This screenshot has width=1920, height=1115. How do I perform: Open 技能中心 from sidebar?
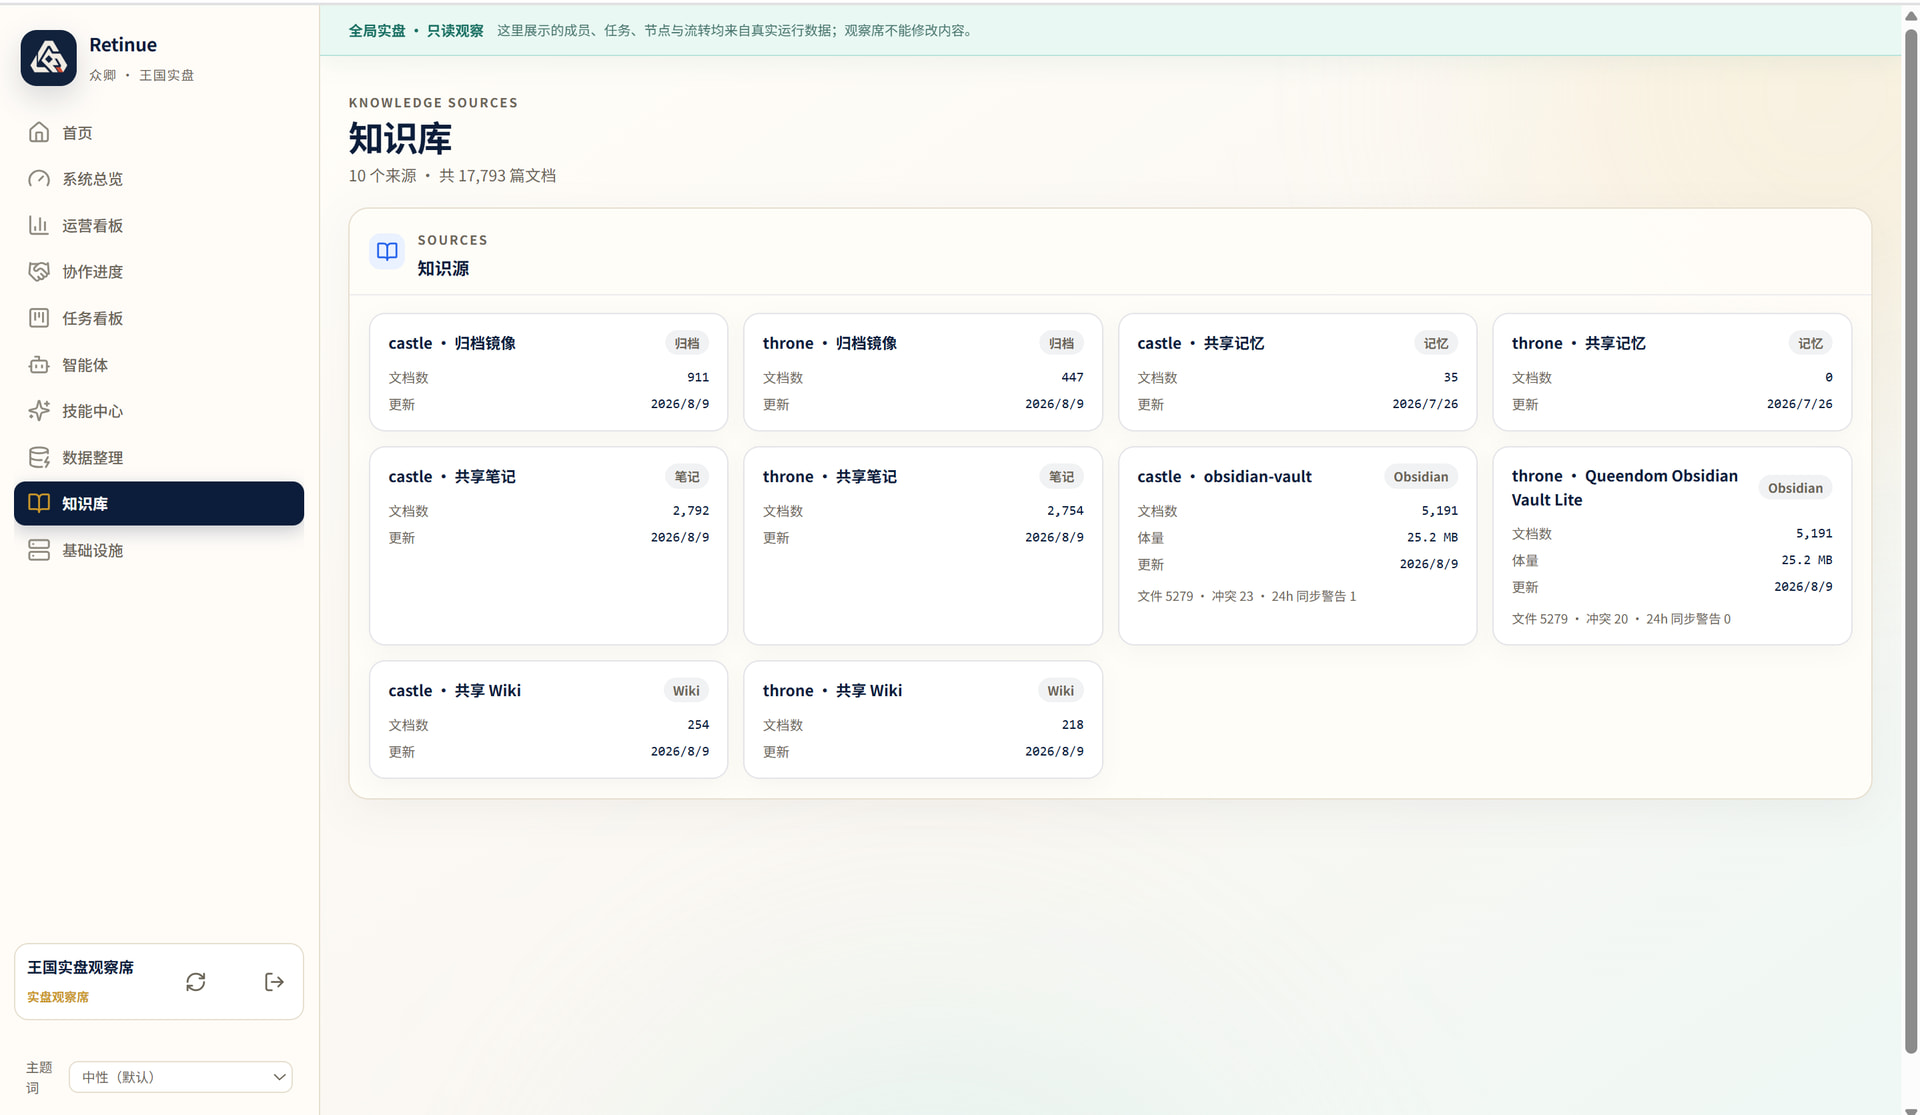(159, 411)
